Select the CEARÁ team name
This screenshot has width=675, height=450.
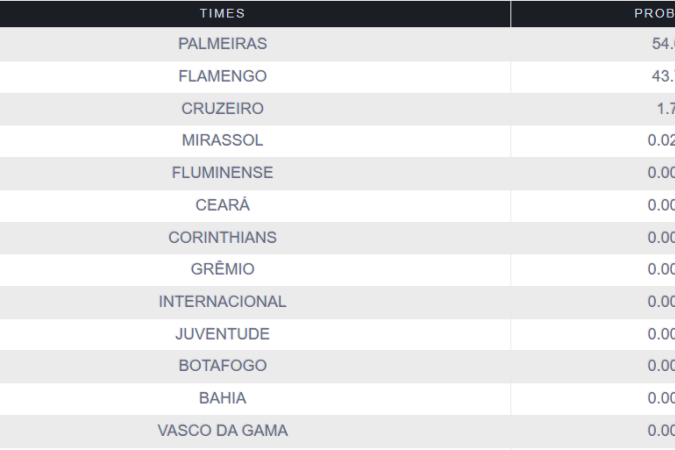[222, 205]
